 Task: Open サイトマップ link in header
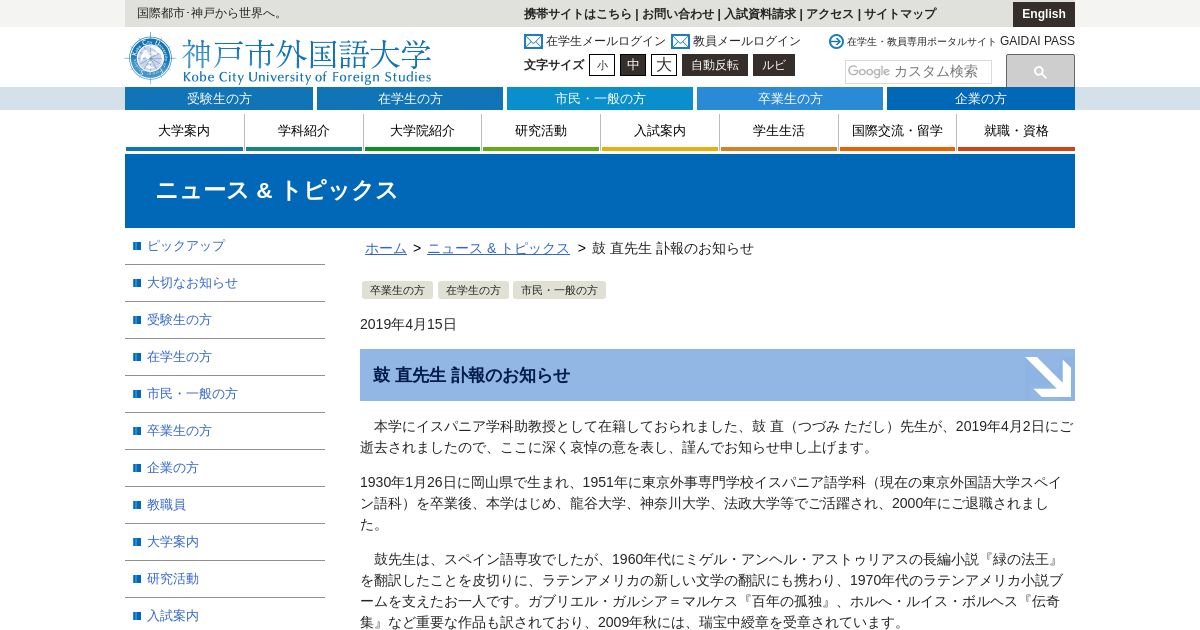(x=900, y=14)
